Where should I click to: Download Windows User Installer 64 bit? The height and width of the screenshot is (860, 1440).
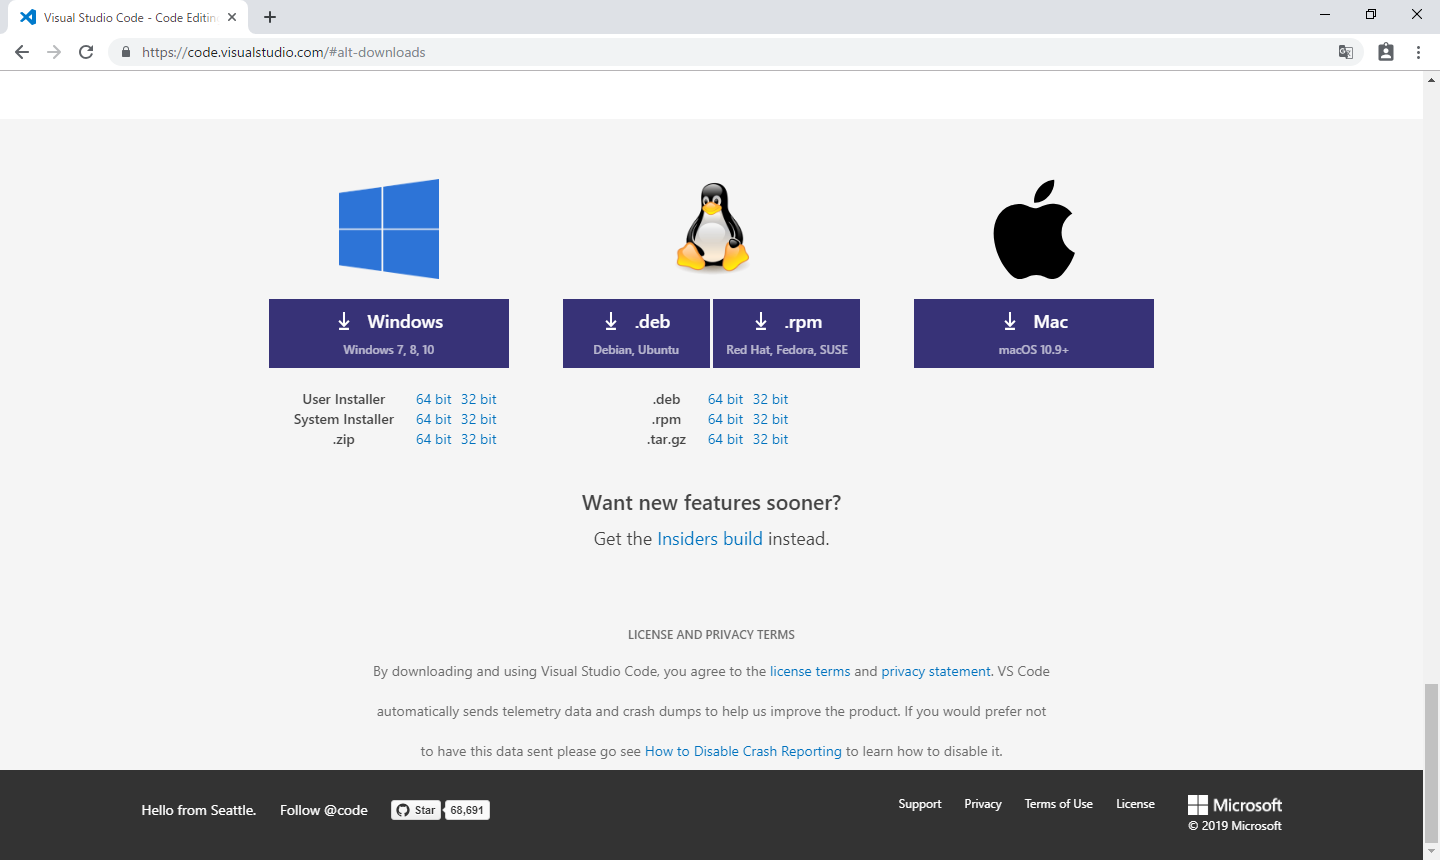click(434, 399)
